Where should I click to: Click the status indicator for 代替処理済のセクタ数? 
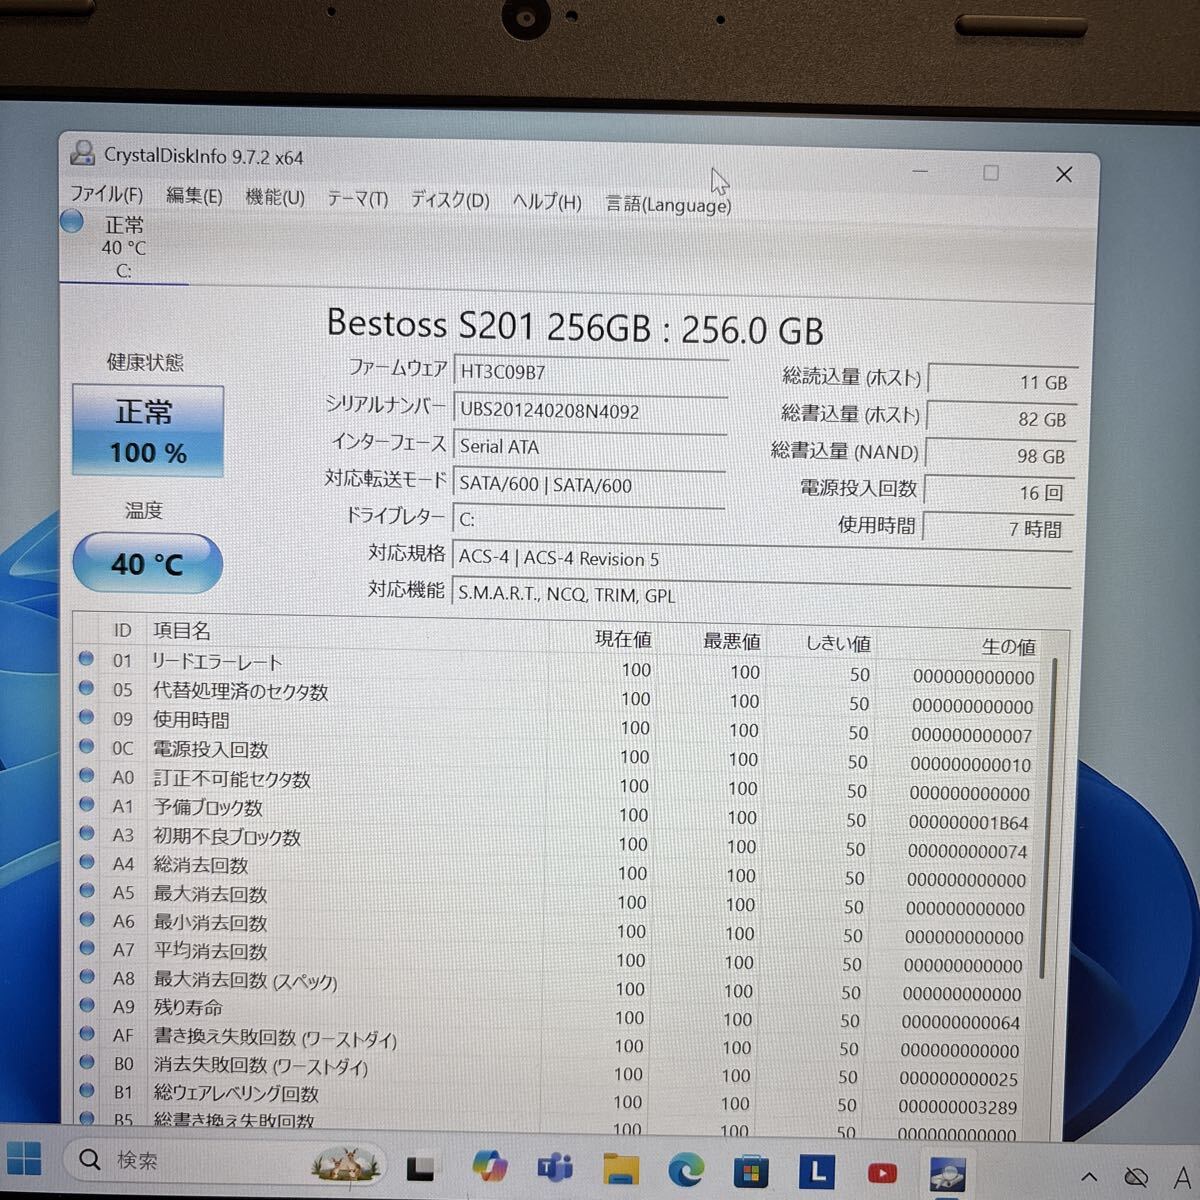click(x=88, y=690)
